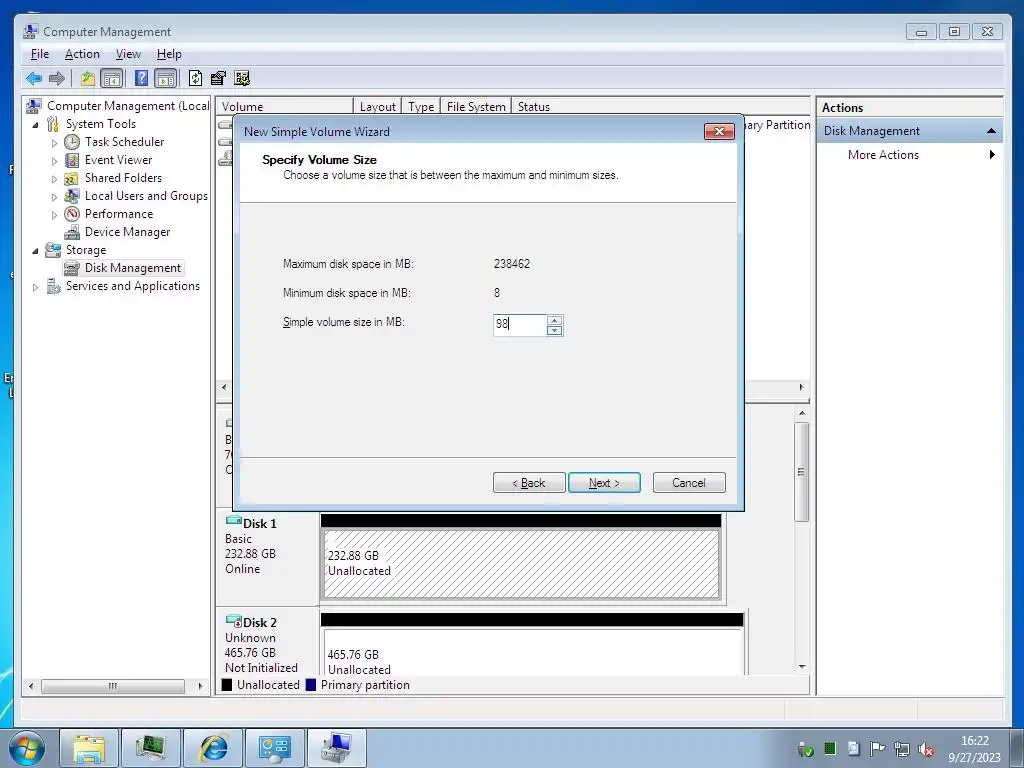Select Disk 2 not initialized label

tap(268, 643)
